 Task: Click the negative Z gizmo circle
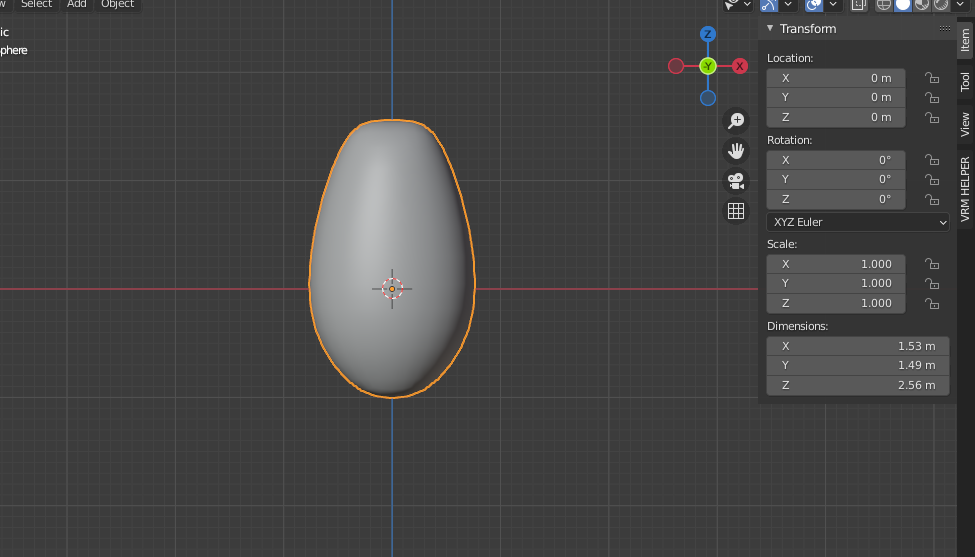pos(708,98)
